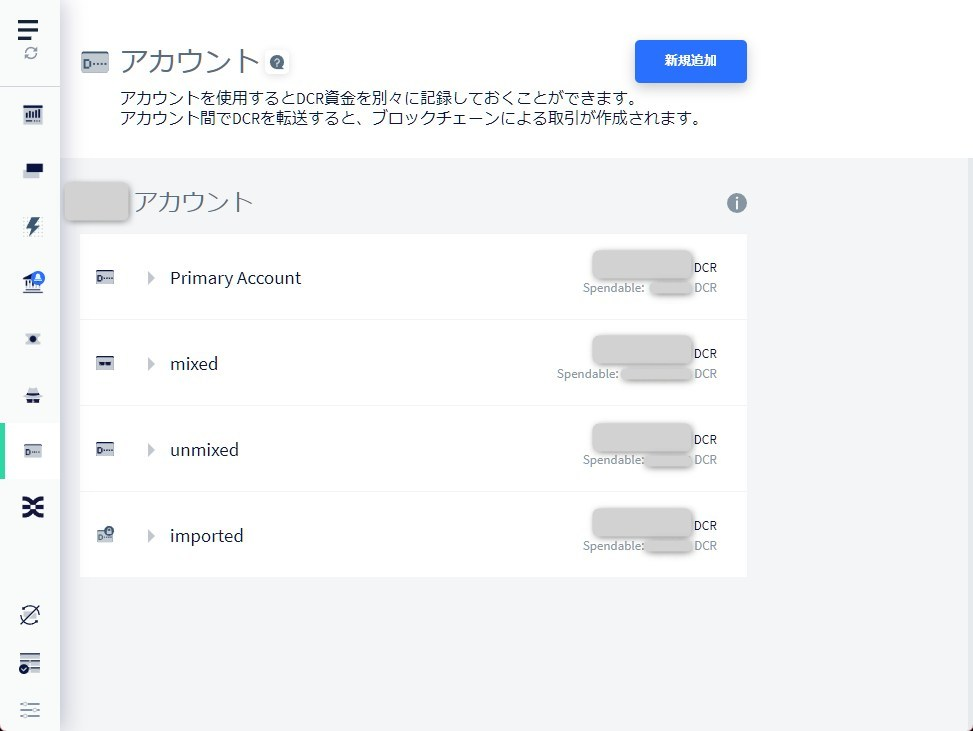Open the DEX crossed-arrows icon

coord(33,508)
